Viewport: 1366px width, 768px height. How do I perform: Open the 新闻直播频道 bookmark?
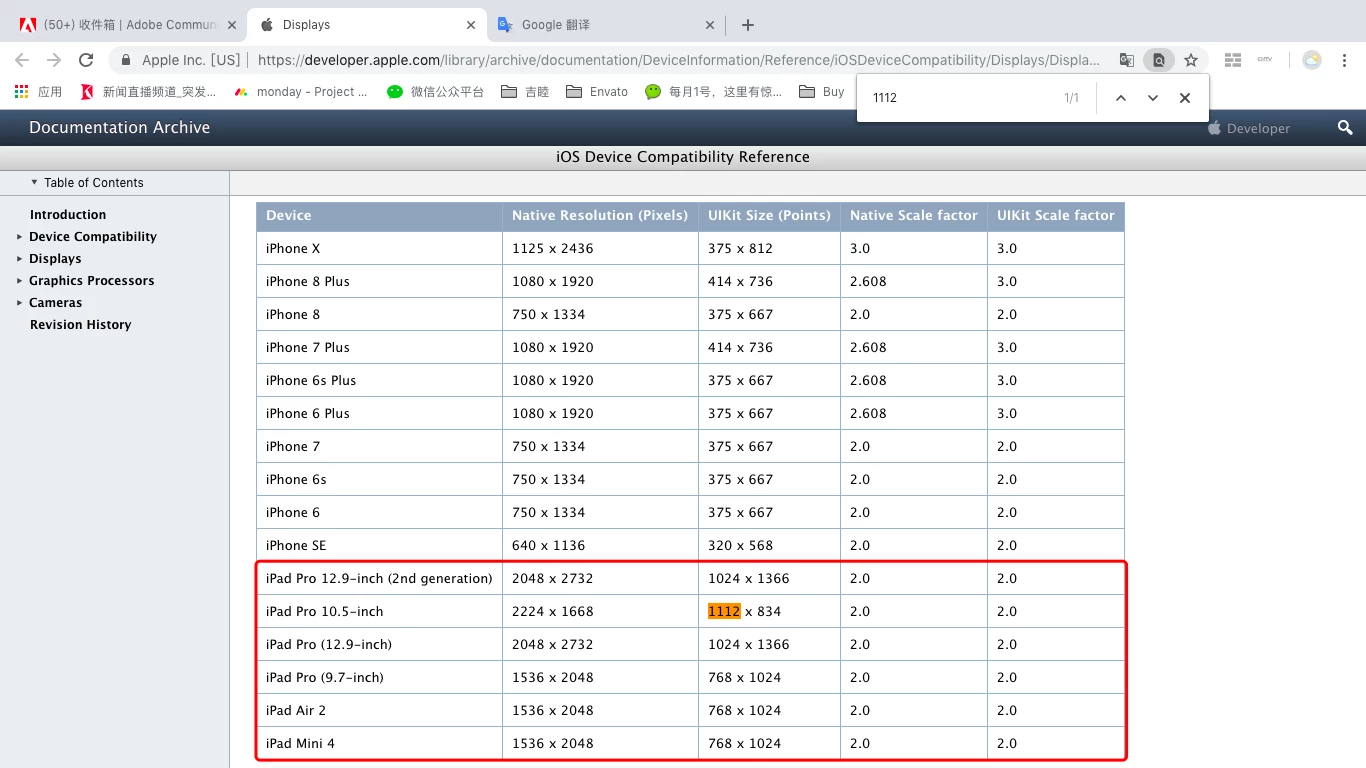[x=148, y=91]
